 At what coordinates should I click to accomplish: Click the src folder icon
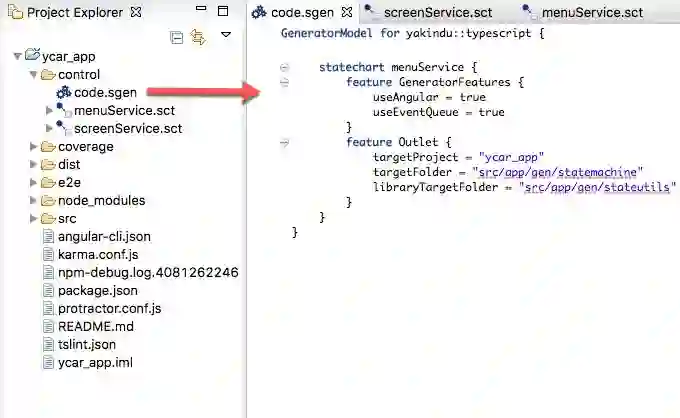(x=48, y=219)
